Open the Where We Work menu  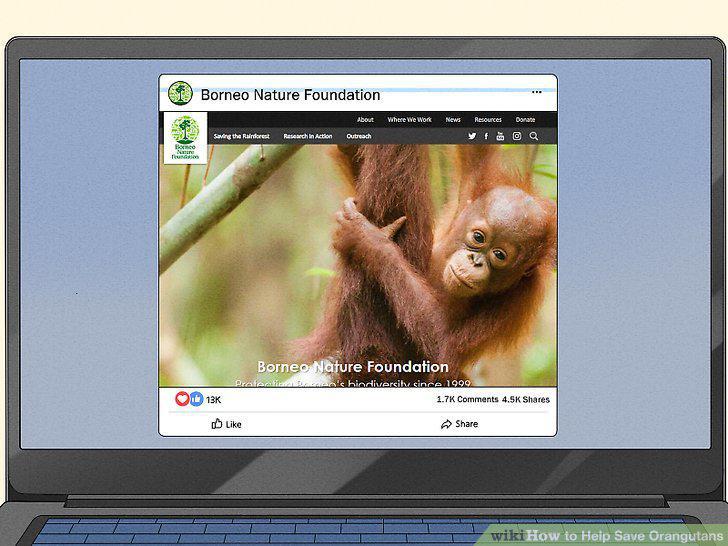click(x=410, y=120)
